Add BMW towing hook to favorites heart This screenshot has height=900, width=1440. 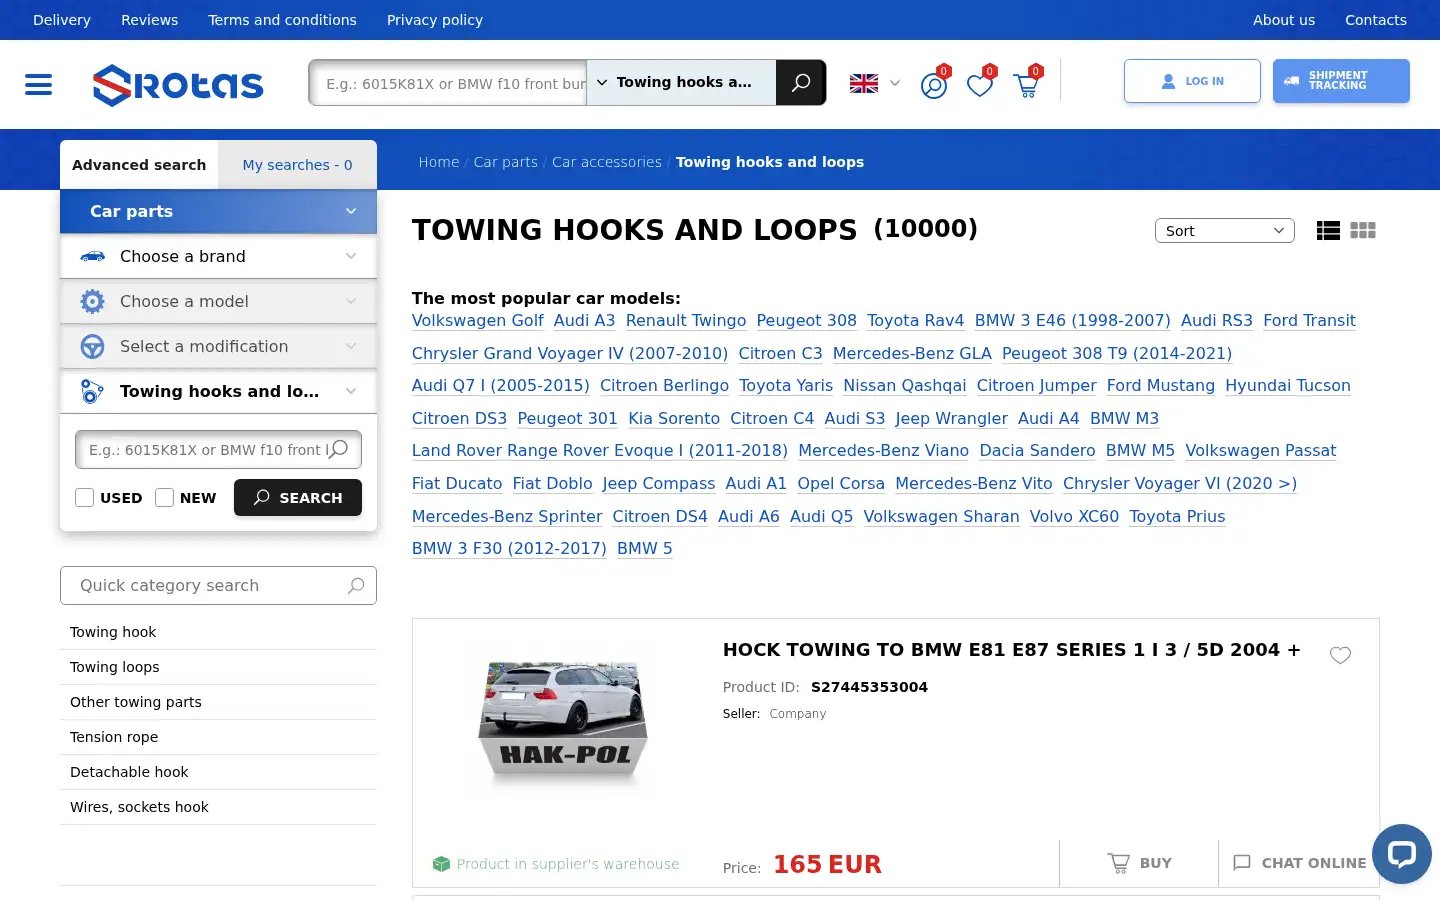[x=1340, y=655]
